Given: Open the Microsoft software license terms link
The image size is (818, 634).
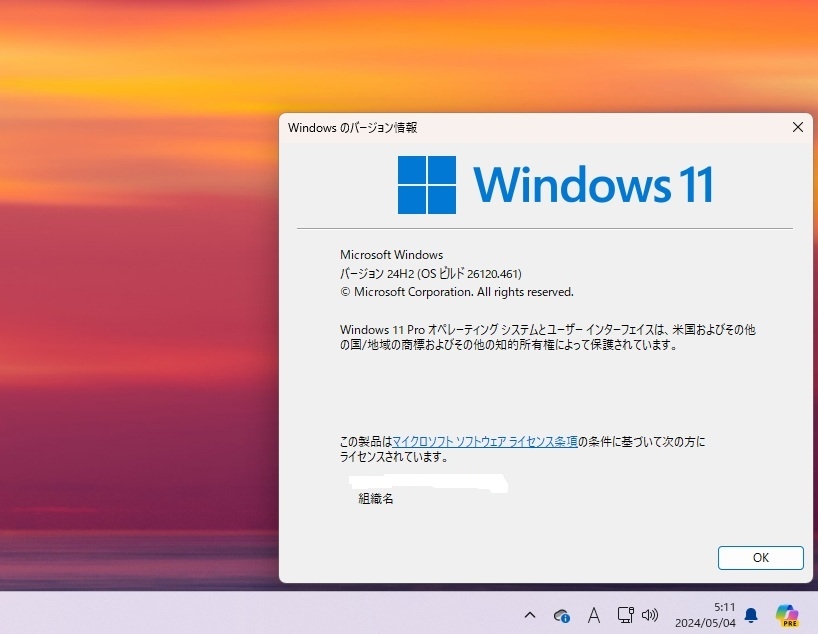Looking at the screenshot, I should click(x=484, y=442).
